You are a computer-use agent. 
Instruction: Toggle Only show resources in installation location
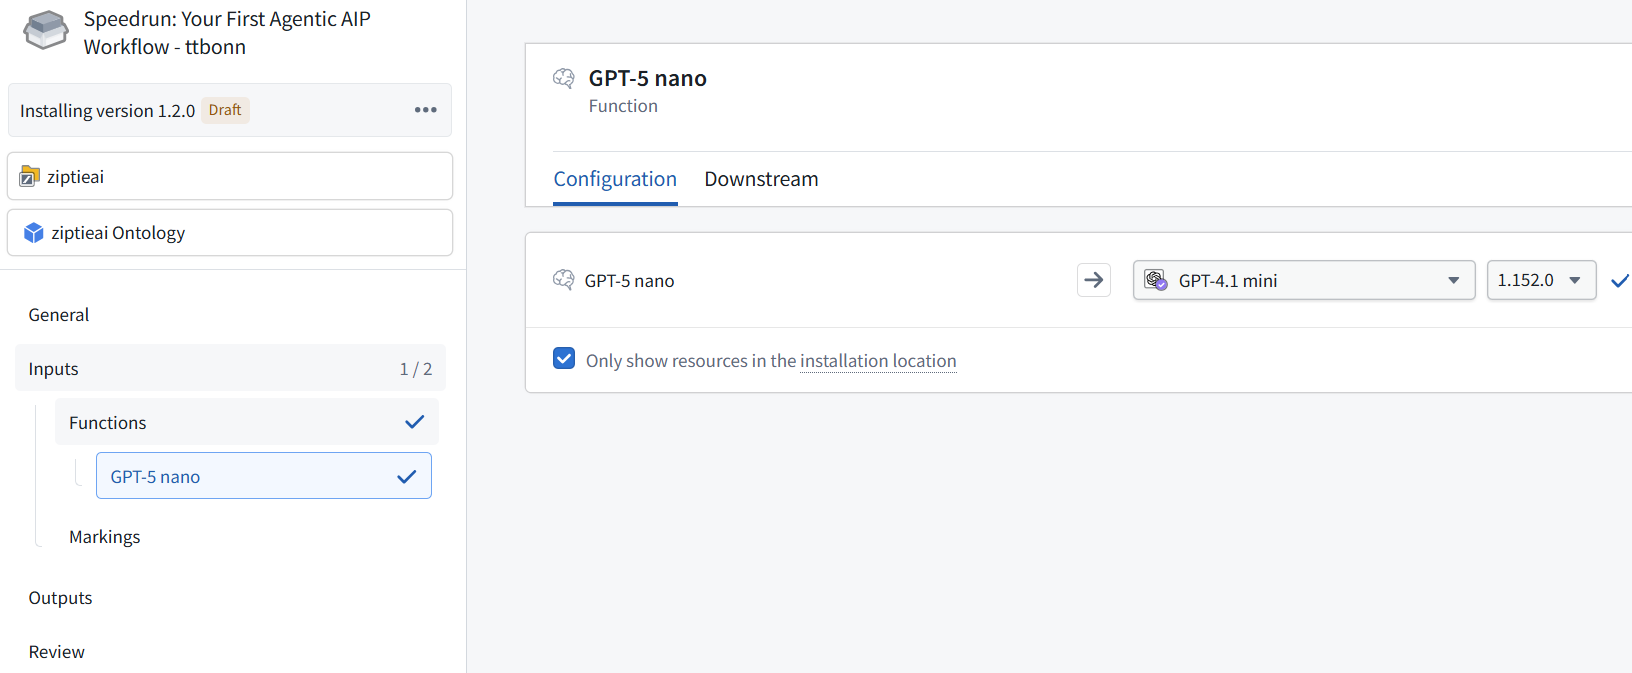coord(564,359)
